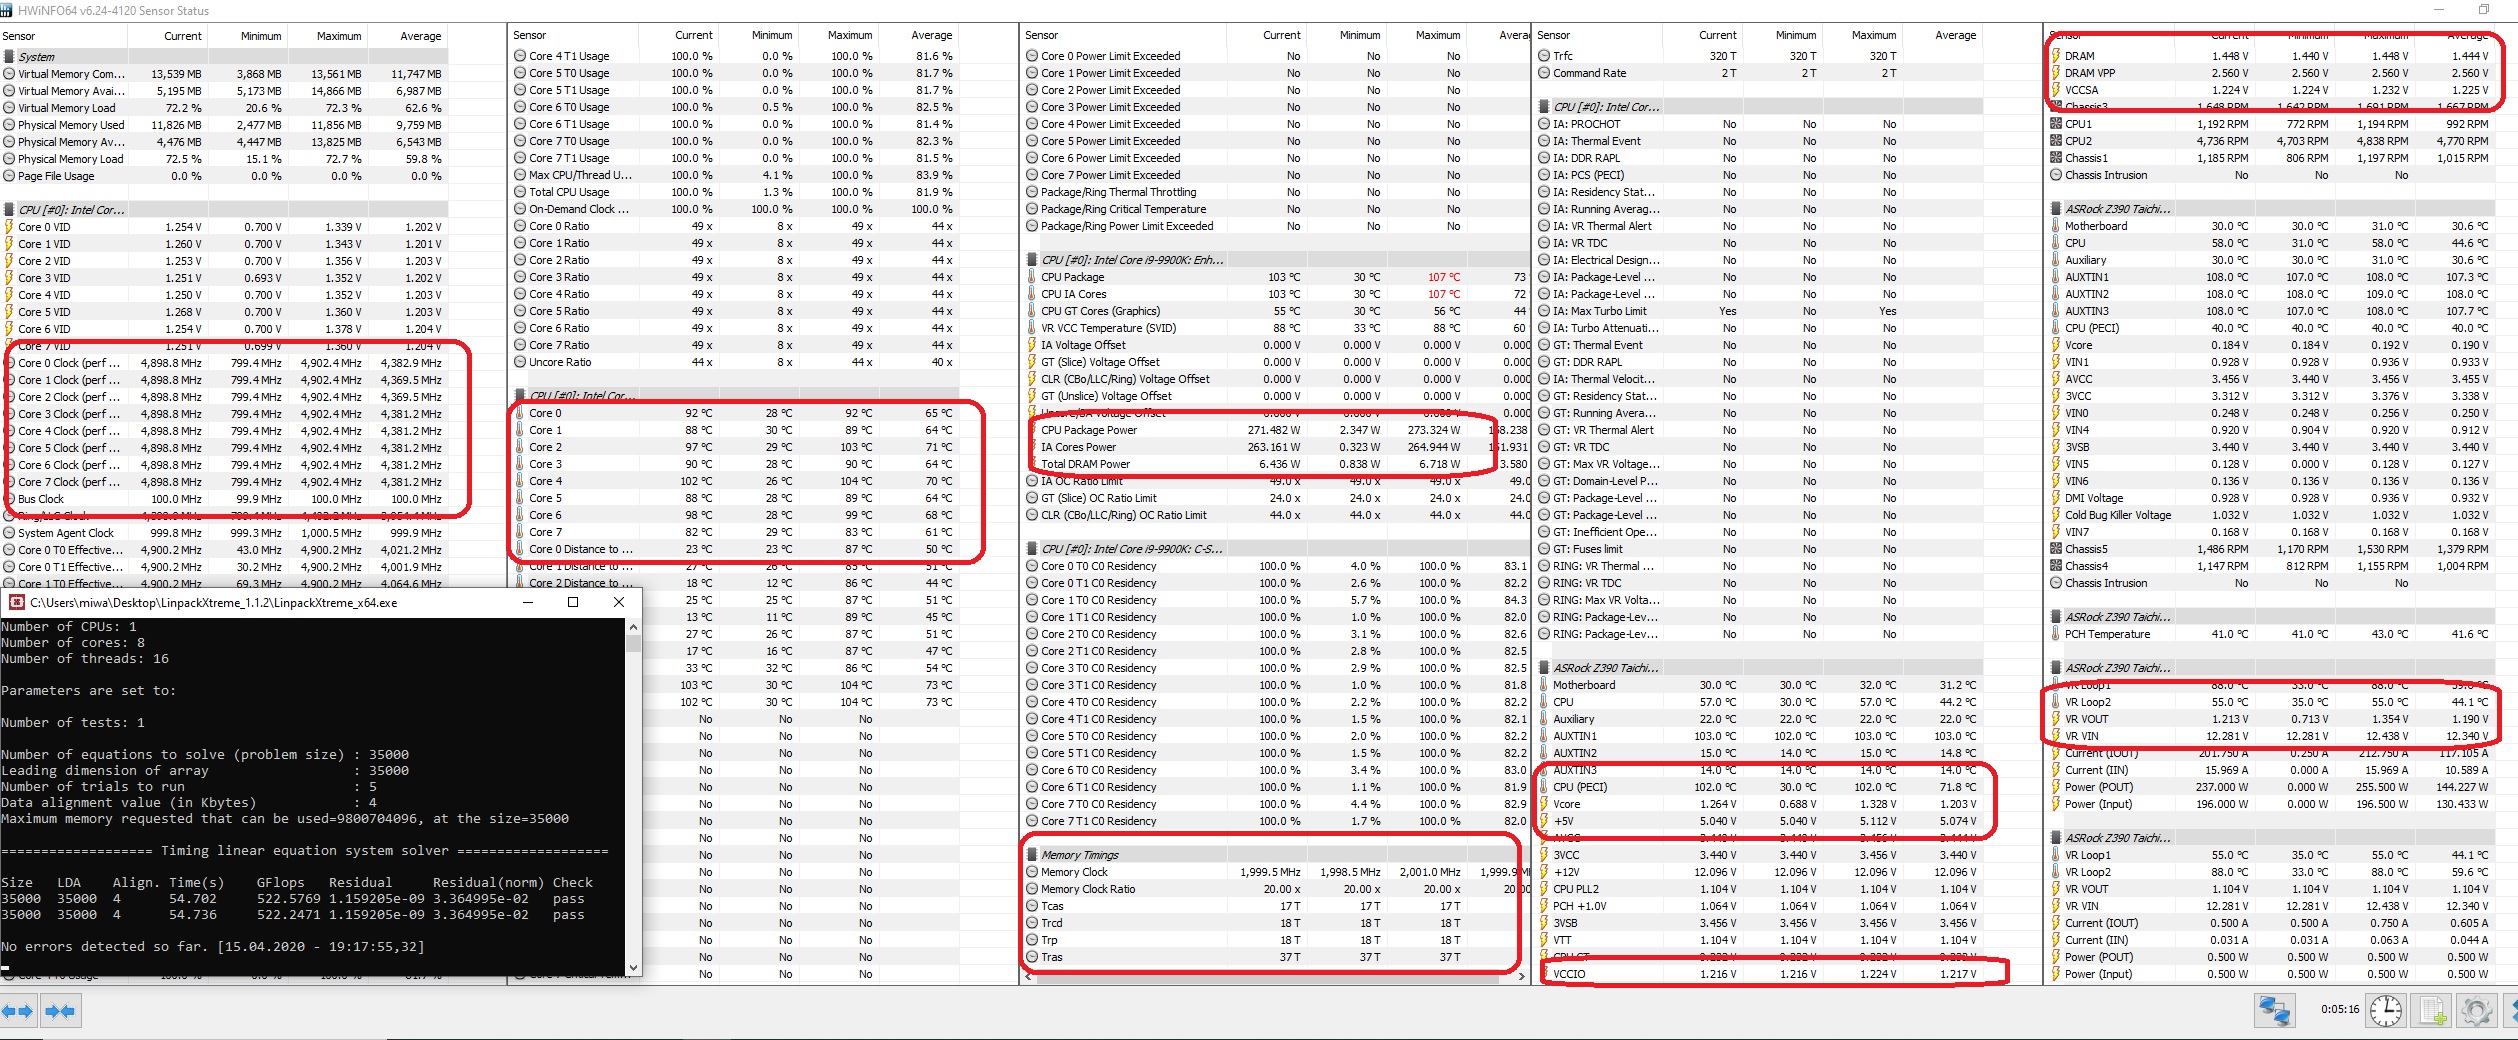Viewport: 2518px width, 1040px height.
Task: Click the console window scroll up arrow
Action: [632, 626]
